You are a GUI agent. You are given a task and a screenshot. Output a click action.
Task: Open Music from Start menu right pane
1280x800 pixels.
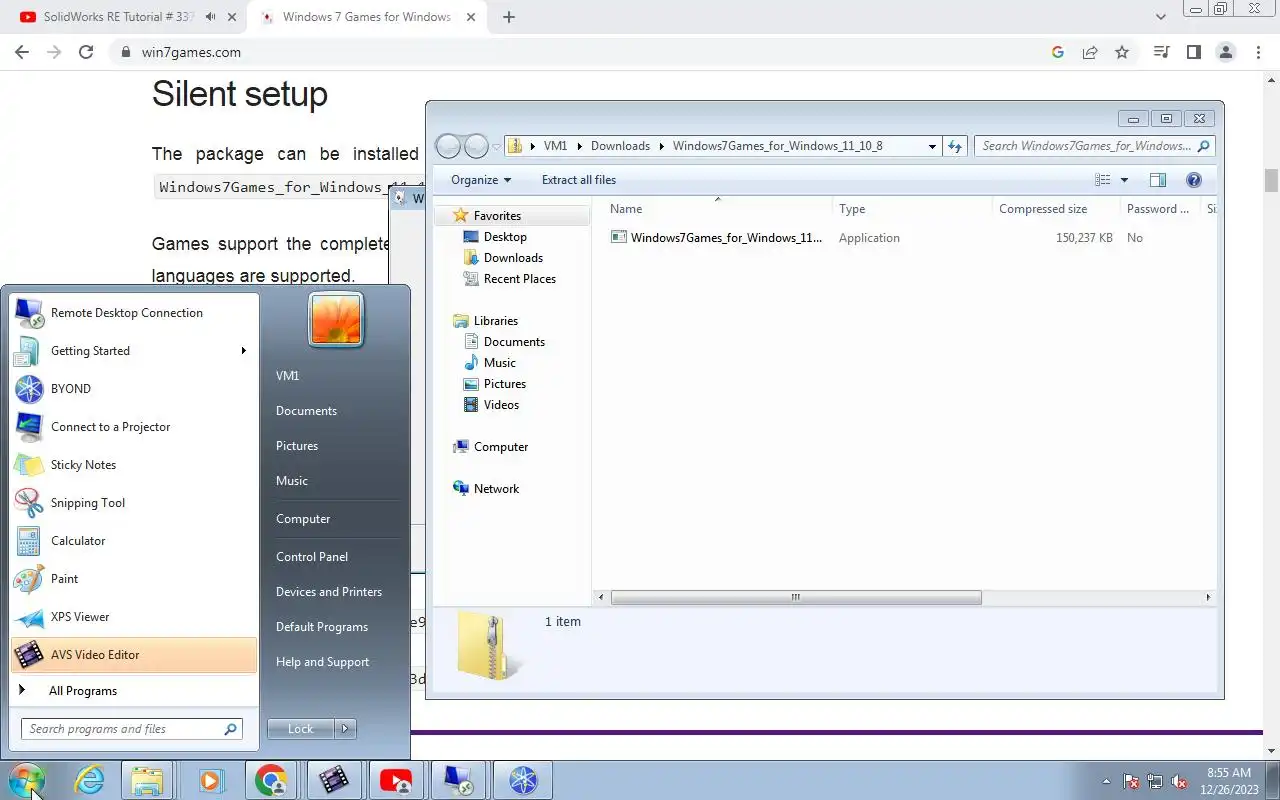(x=292, y=481)
